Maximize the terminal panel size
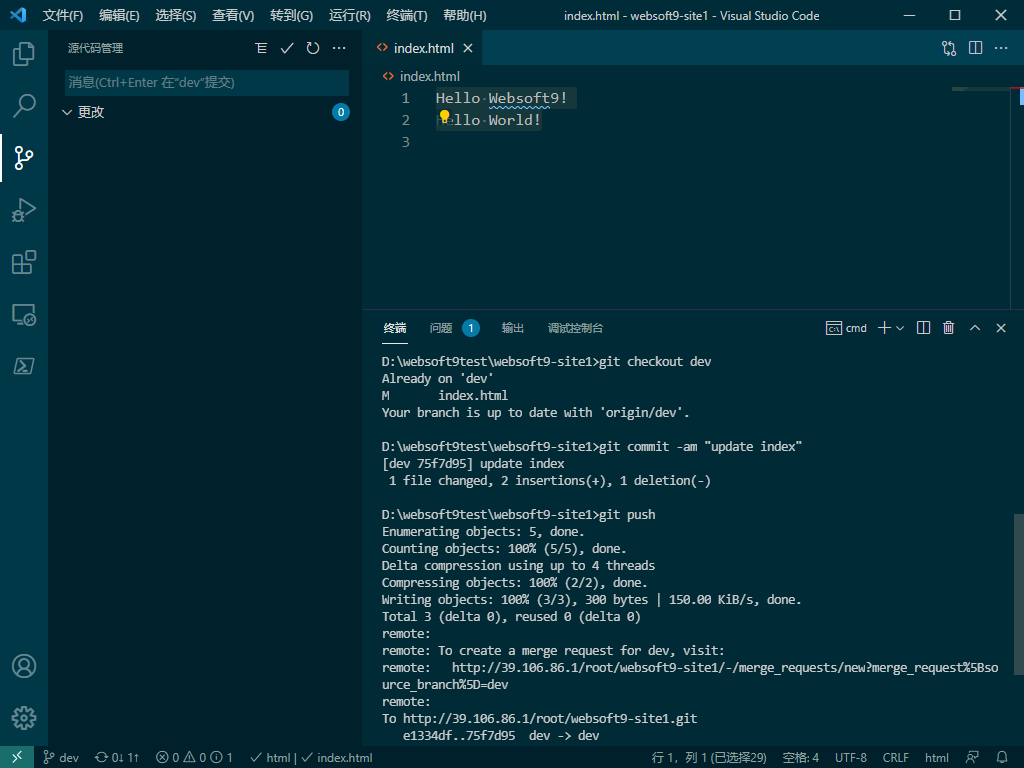Screen dimensions: 1024x768 (x=975, y=328)
